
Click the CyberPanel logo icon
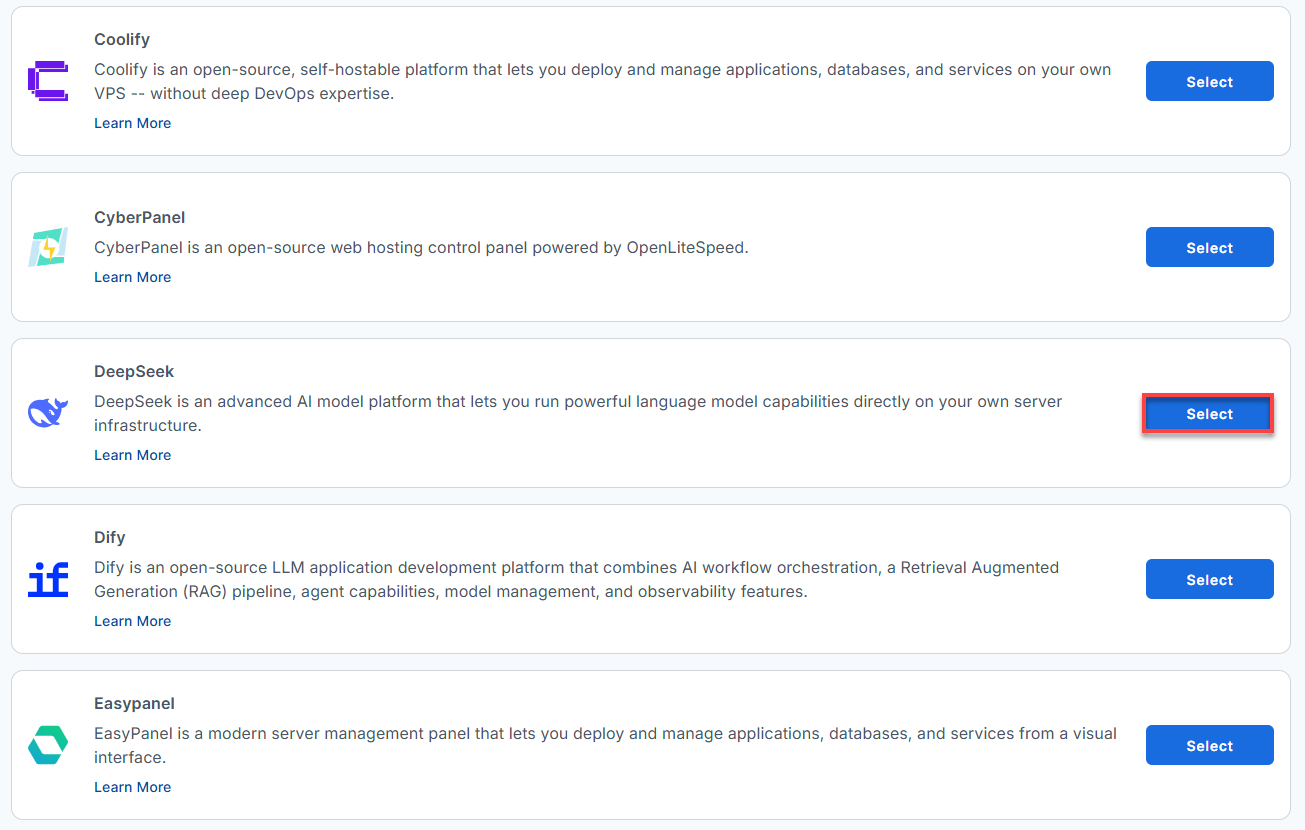click(48, 247)
